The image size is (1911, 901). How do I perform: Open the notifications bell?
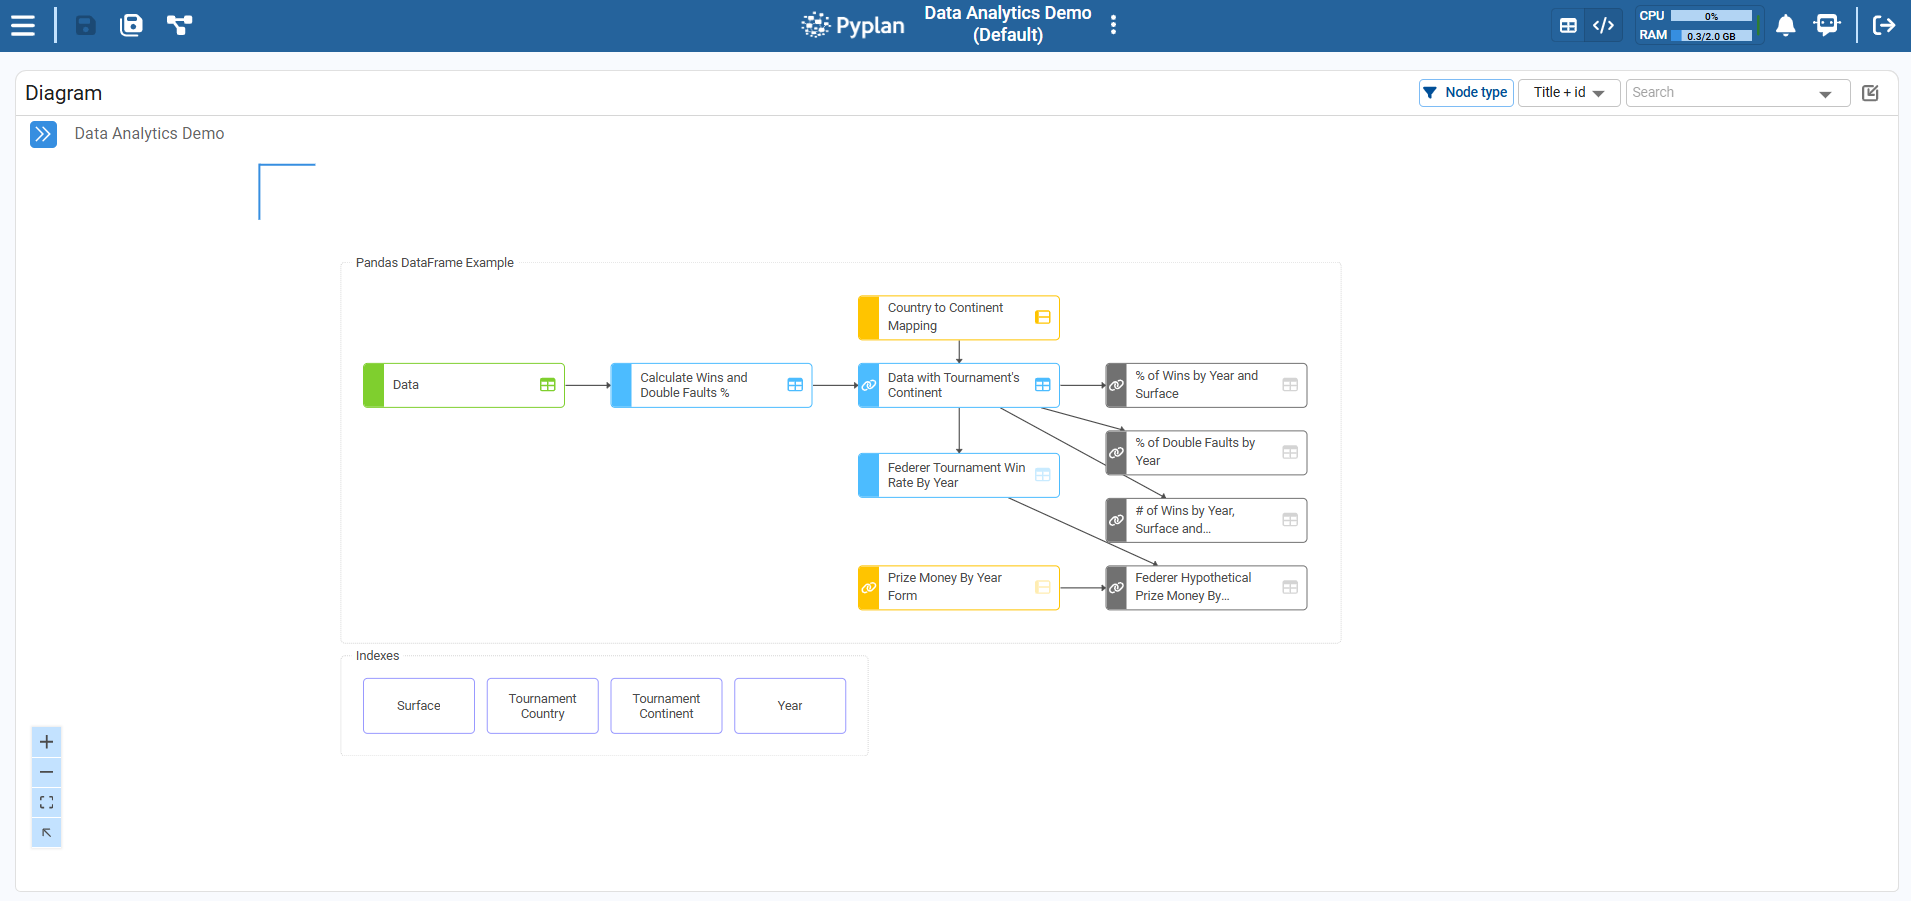point(1785,25)
